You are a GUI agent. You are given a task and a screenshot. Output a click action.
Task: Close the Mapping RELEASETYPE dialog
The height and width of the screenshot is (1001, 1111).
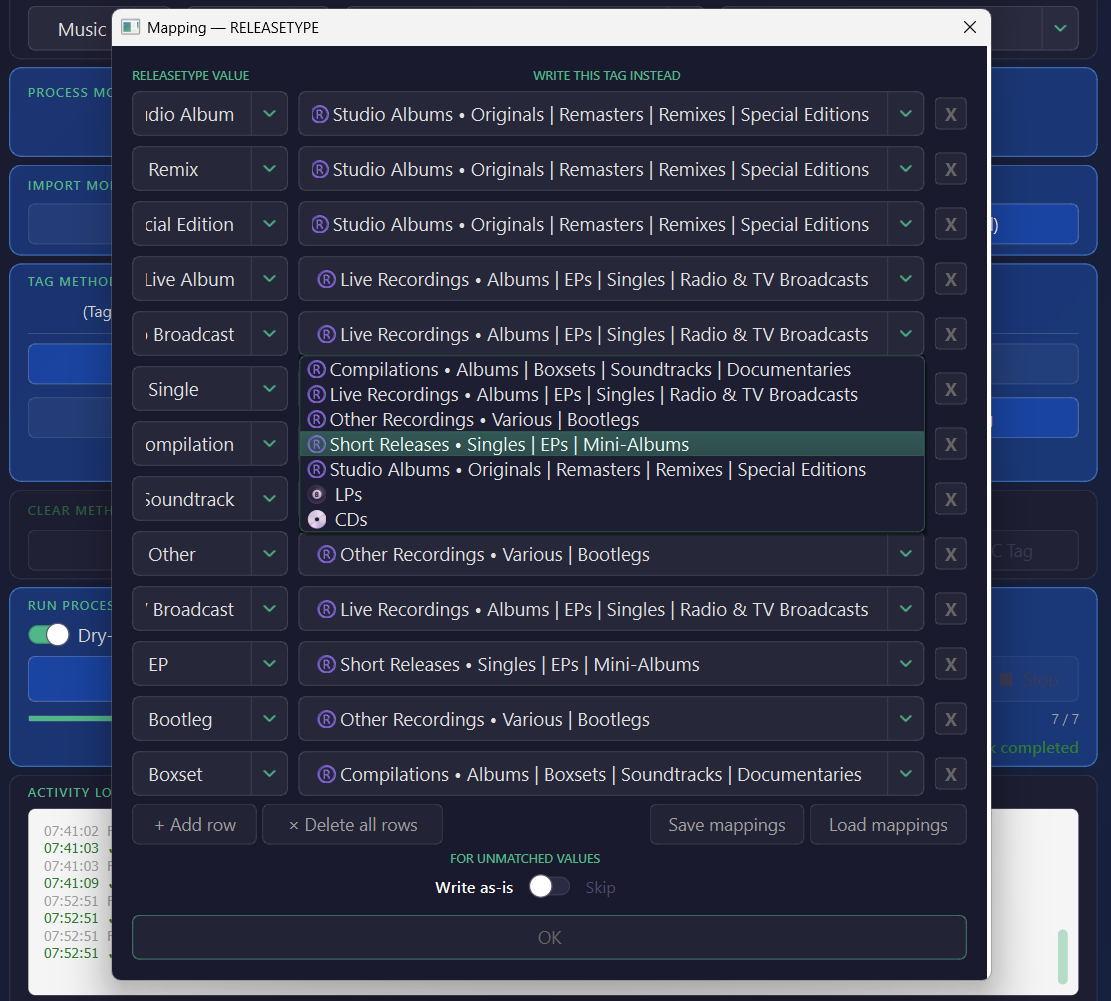970,27
